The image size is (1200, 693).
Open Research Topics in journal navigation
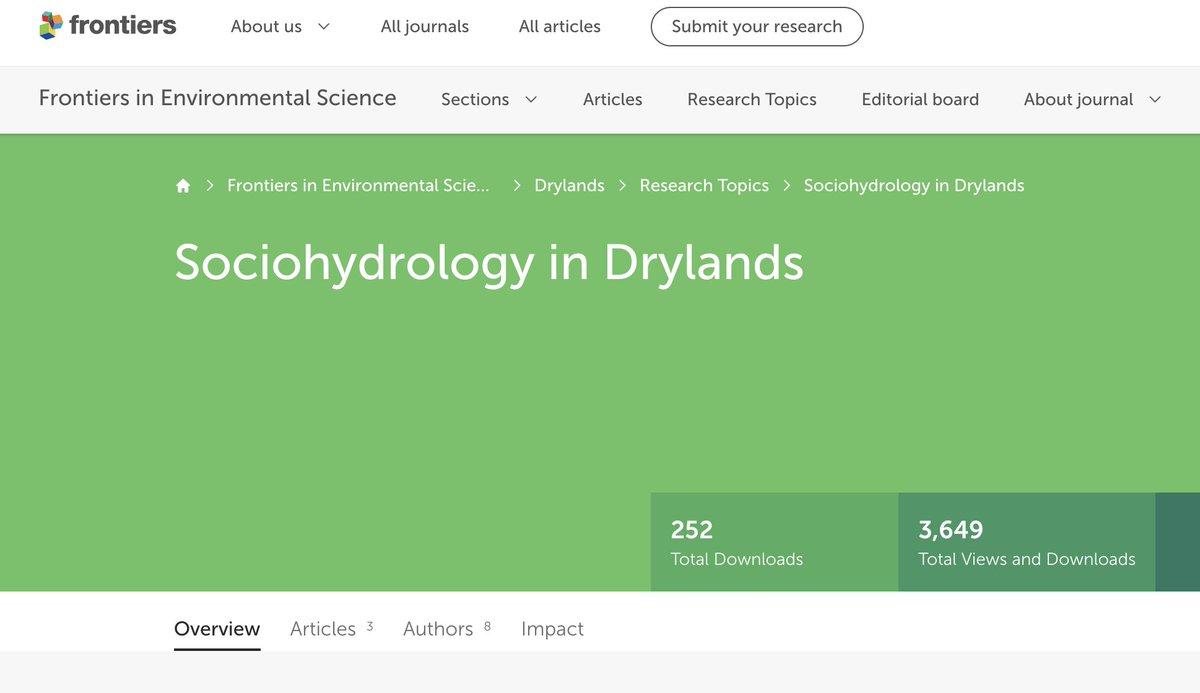(752, 99)
